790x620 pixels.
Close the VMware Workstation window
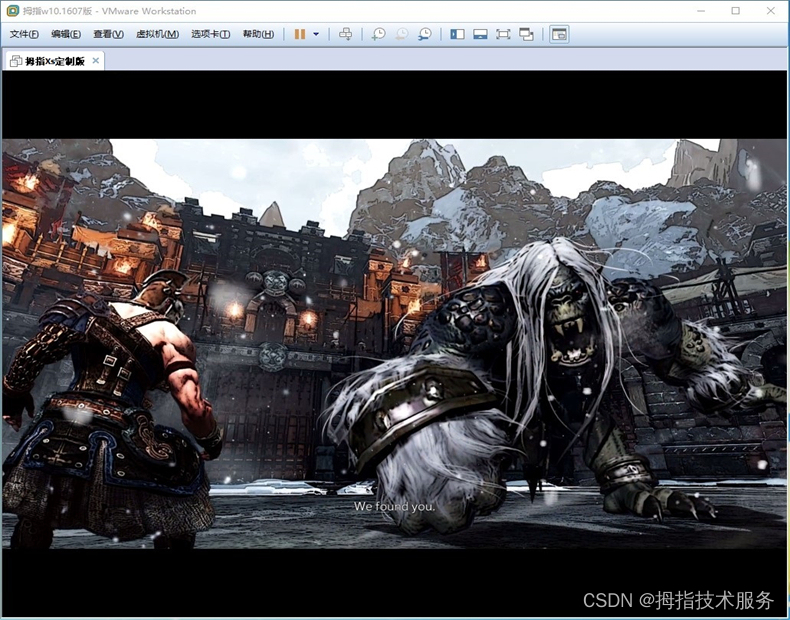tap(771, 11)
